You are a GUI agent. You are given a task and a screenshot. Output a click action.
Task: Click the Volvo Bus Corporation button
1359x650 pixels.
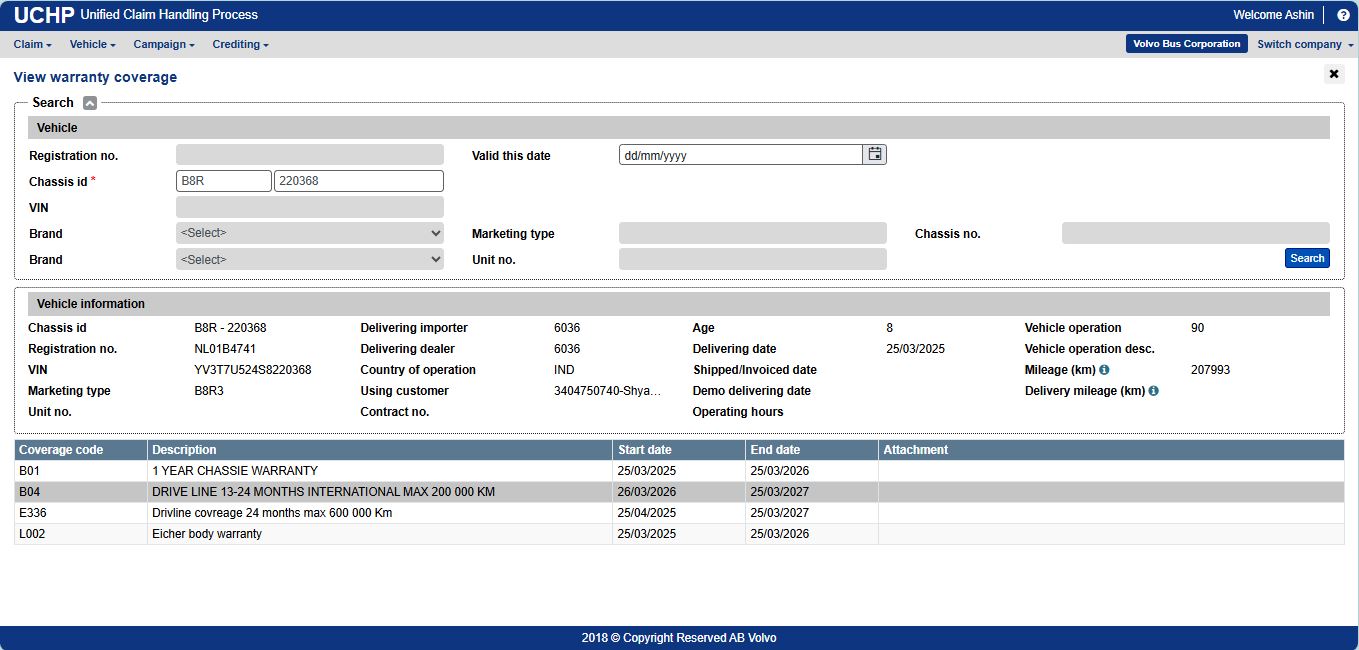click(1186, 44)
